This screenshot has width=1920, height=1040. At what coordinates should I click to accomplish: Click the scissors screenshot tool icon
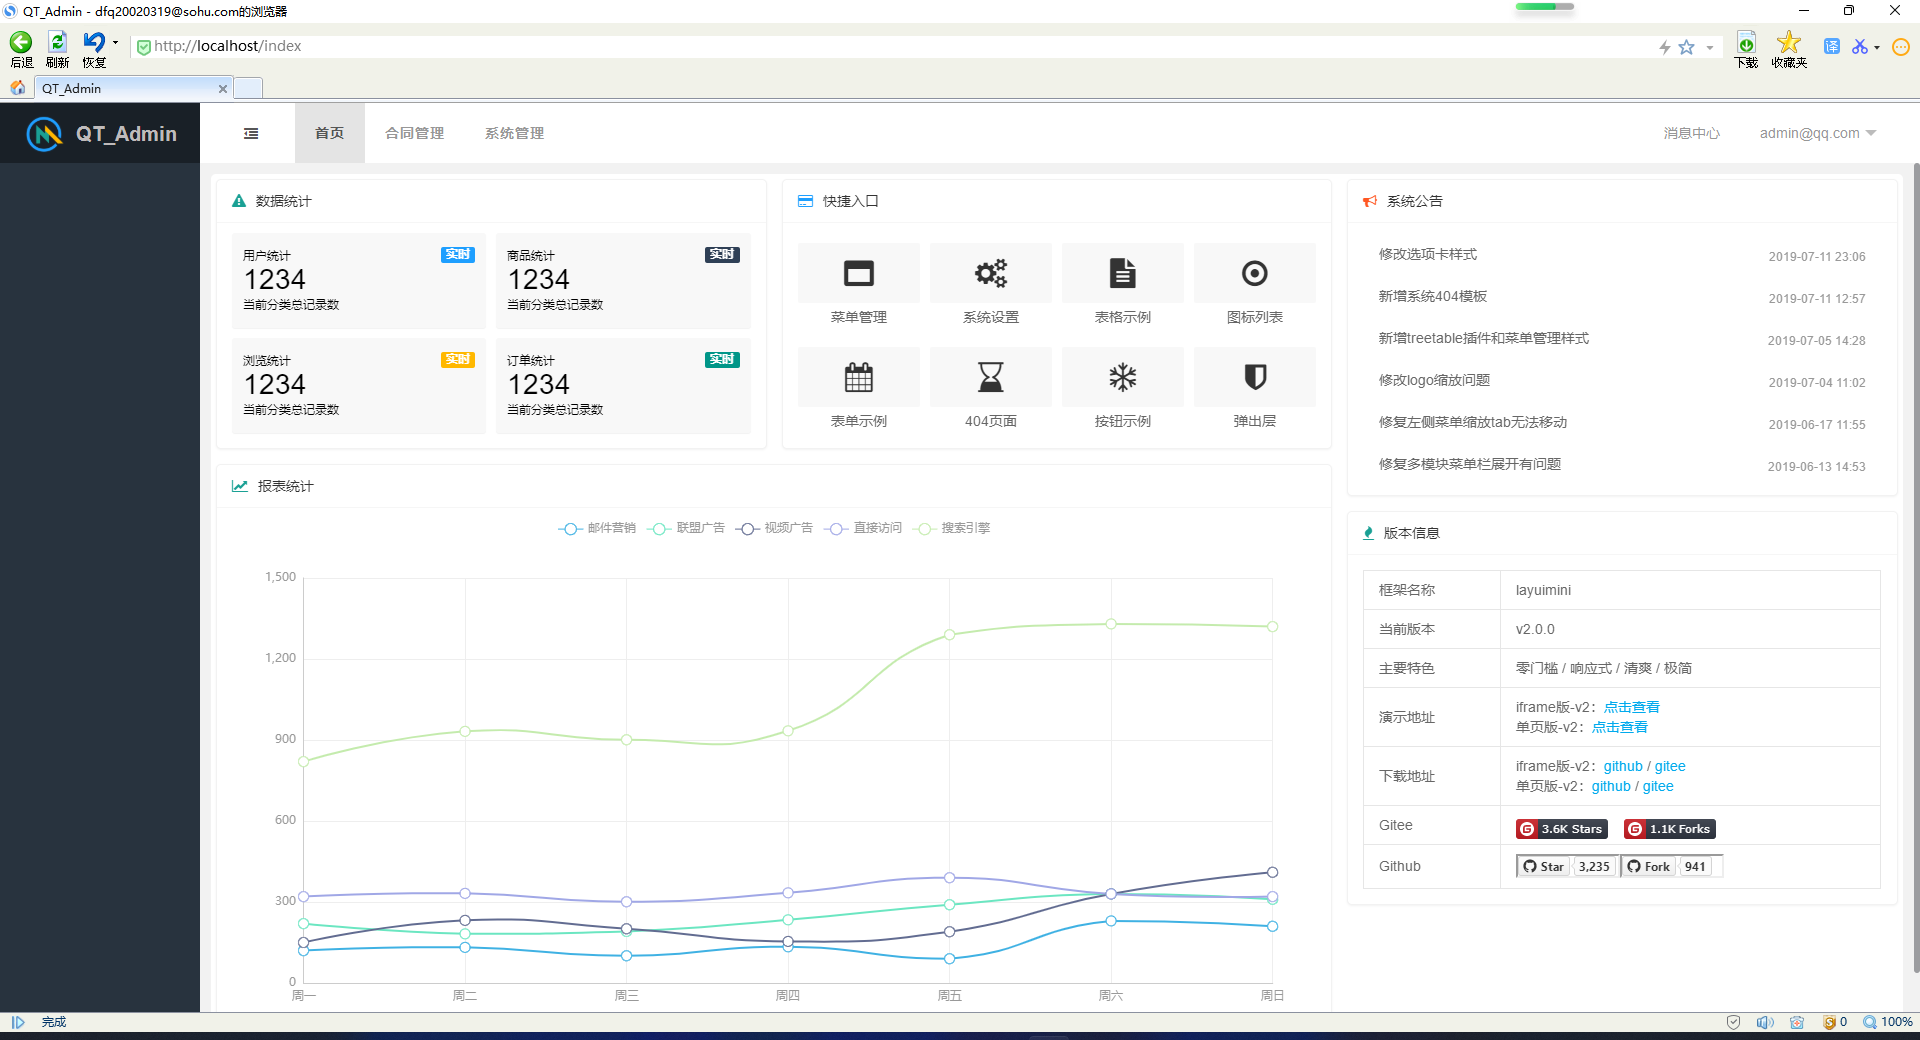point(1859,47)
